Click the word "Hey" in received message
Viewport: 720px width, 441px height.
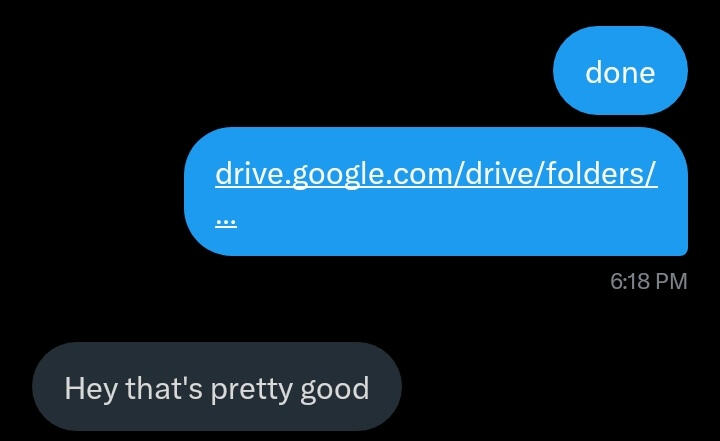(91, 389)
